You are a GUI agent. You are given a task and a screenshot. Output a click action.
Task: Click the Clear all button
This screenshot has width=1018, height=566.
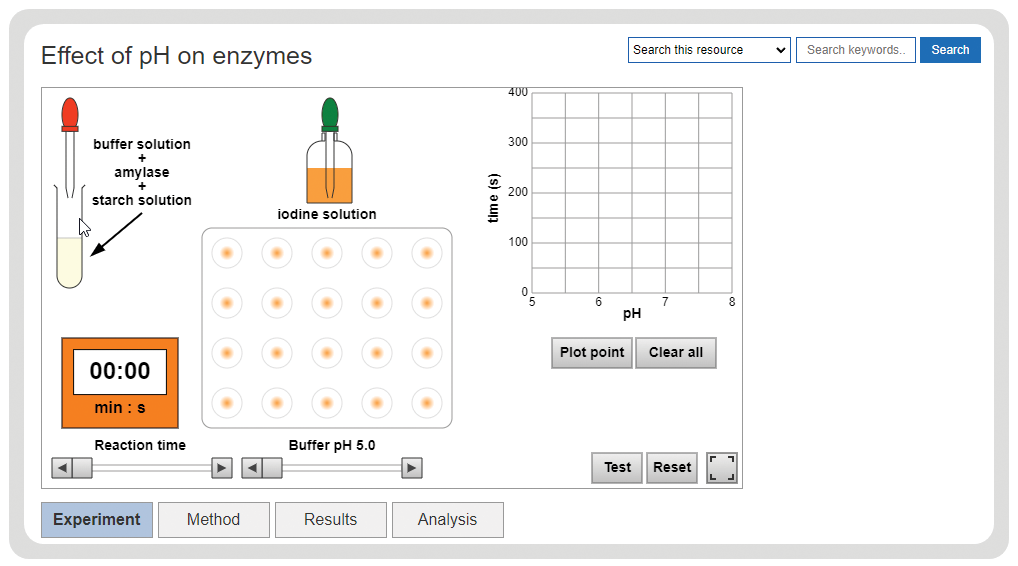point(676,352)
